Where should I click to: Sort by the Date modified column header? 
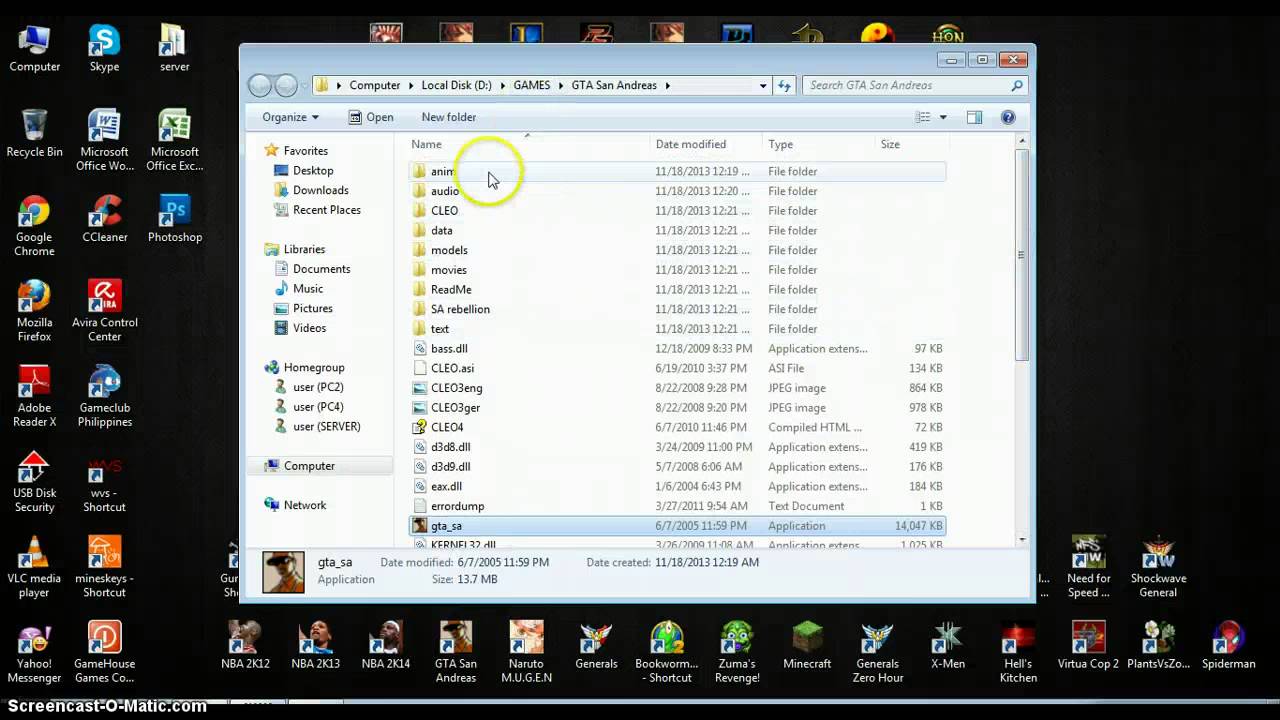706,144
